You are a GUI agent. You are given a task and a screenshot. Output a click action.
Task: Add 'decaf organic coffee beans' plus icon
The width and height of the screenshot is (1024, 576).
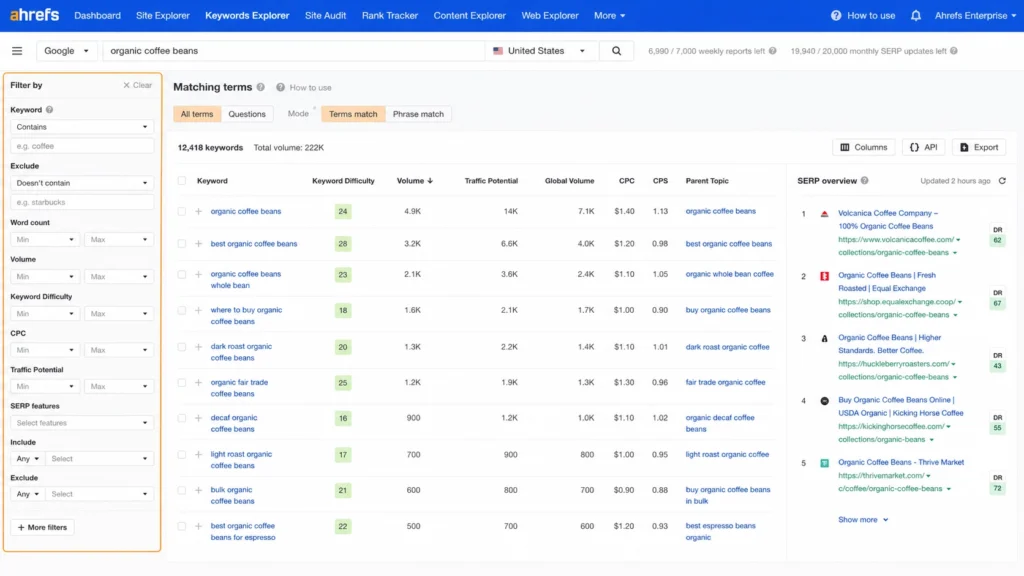pos(199,418)
